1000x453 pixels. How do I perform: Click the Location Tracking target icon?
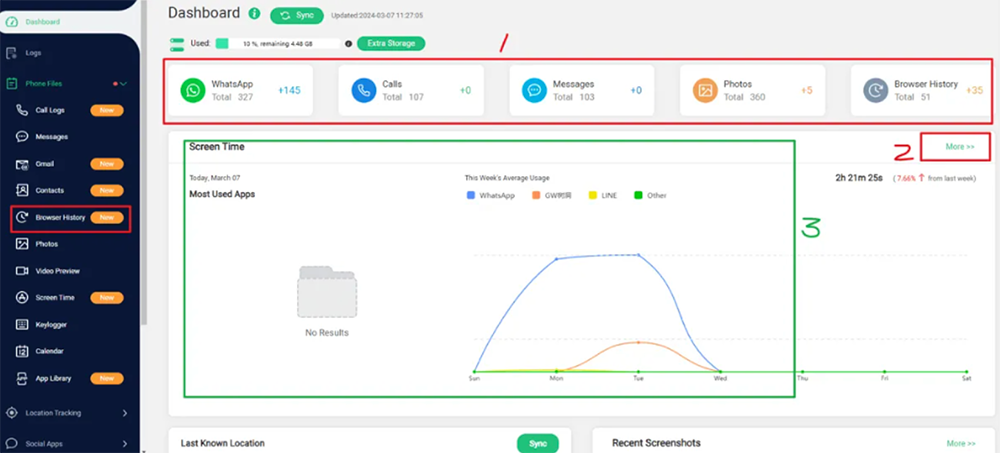11,413
